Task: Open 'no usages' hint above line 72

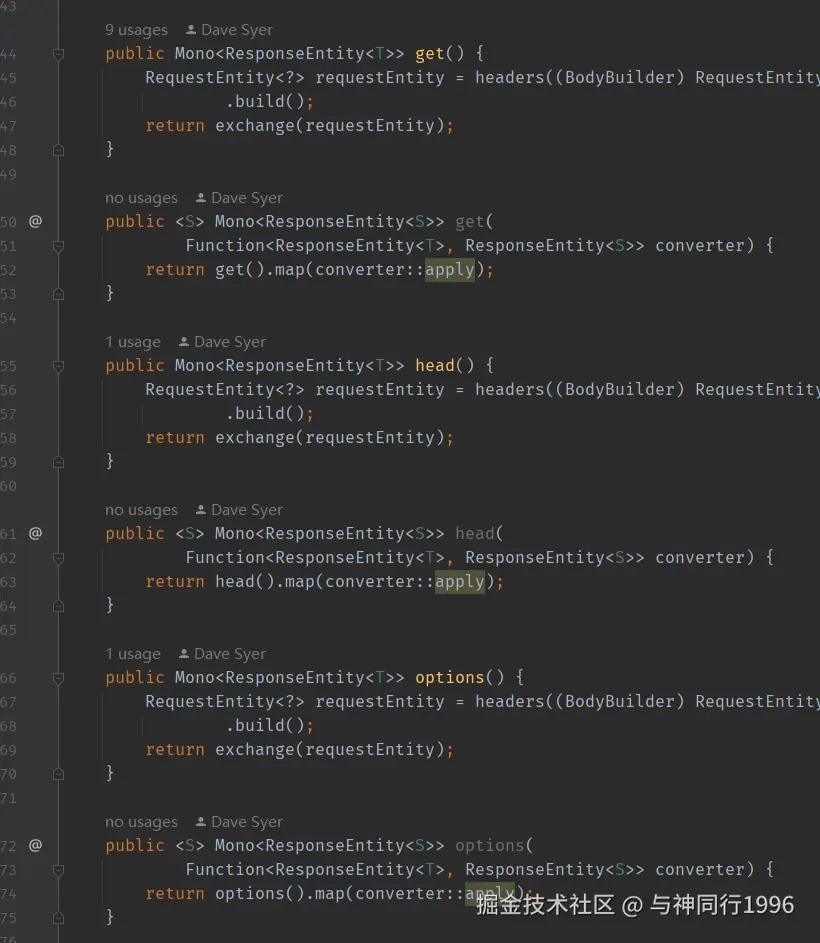Action: click(141, 822)
